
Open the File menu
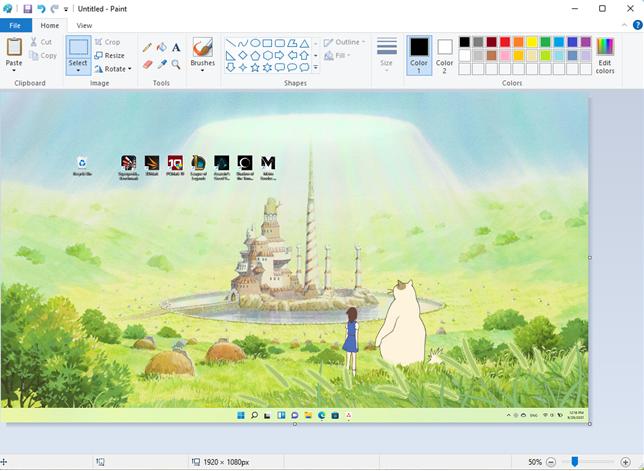pyautogui.click(x=15, y=25)
